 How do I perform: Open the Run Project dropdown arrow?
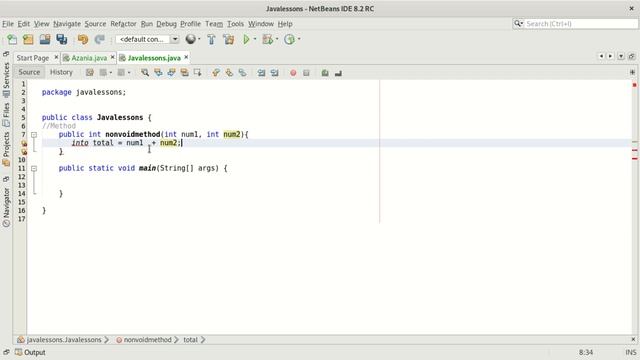coord(255,39)
